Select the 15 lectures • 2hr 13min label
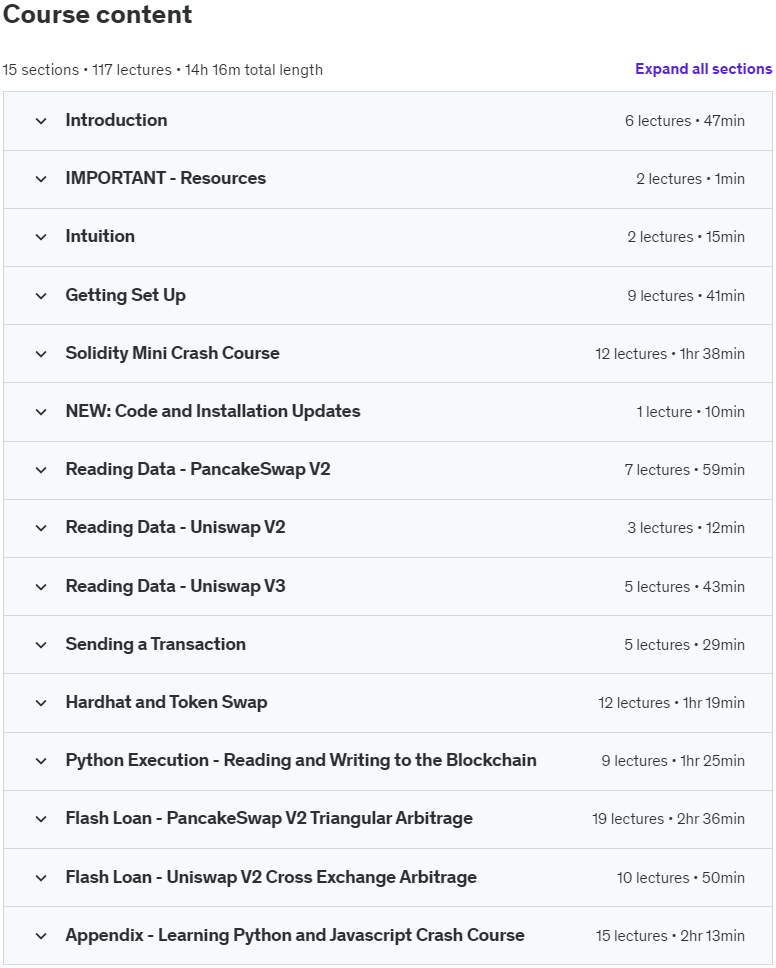 click(670, 936)
